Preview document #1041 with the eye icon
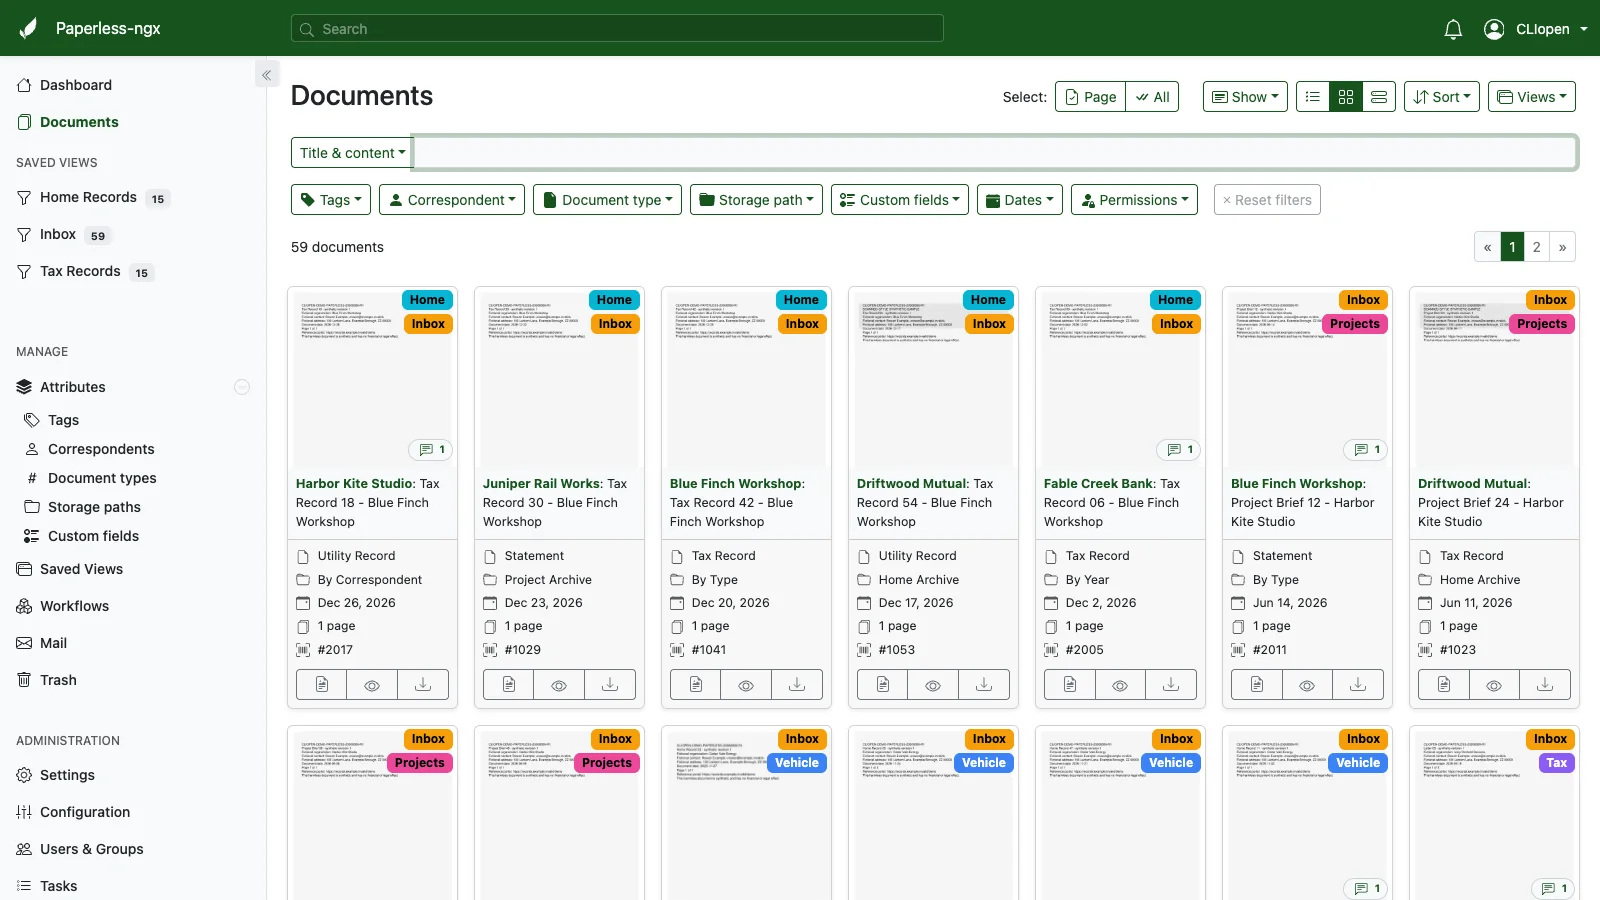This screenshot has height=900, width=1600. [746, 685]
